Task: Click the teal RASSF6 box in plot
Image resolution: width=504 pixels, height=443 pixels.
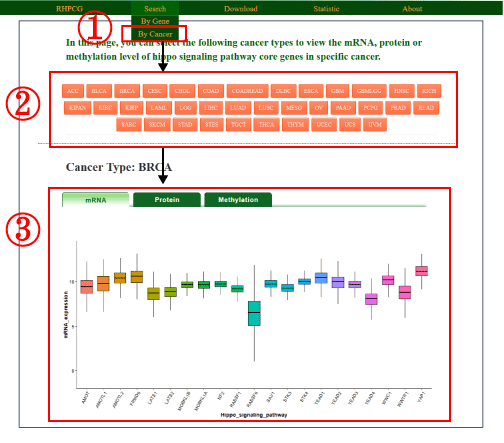Action: 254,313
